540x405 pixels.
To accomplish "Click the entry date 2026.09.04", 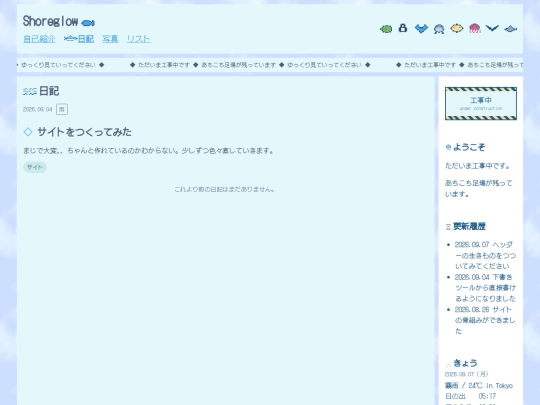I will click(38, 110).
